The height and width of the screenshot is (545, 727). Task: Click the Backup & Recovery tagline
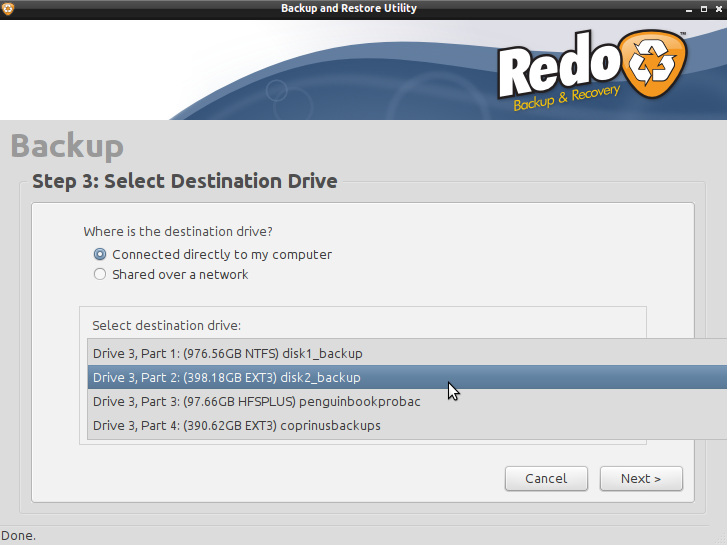566,98
